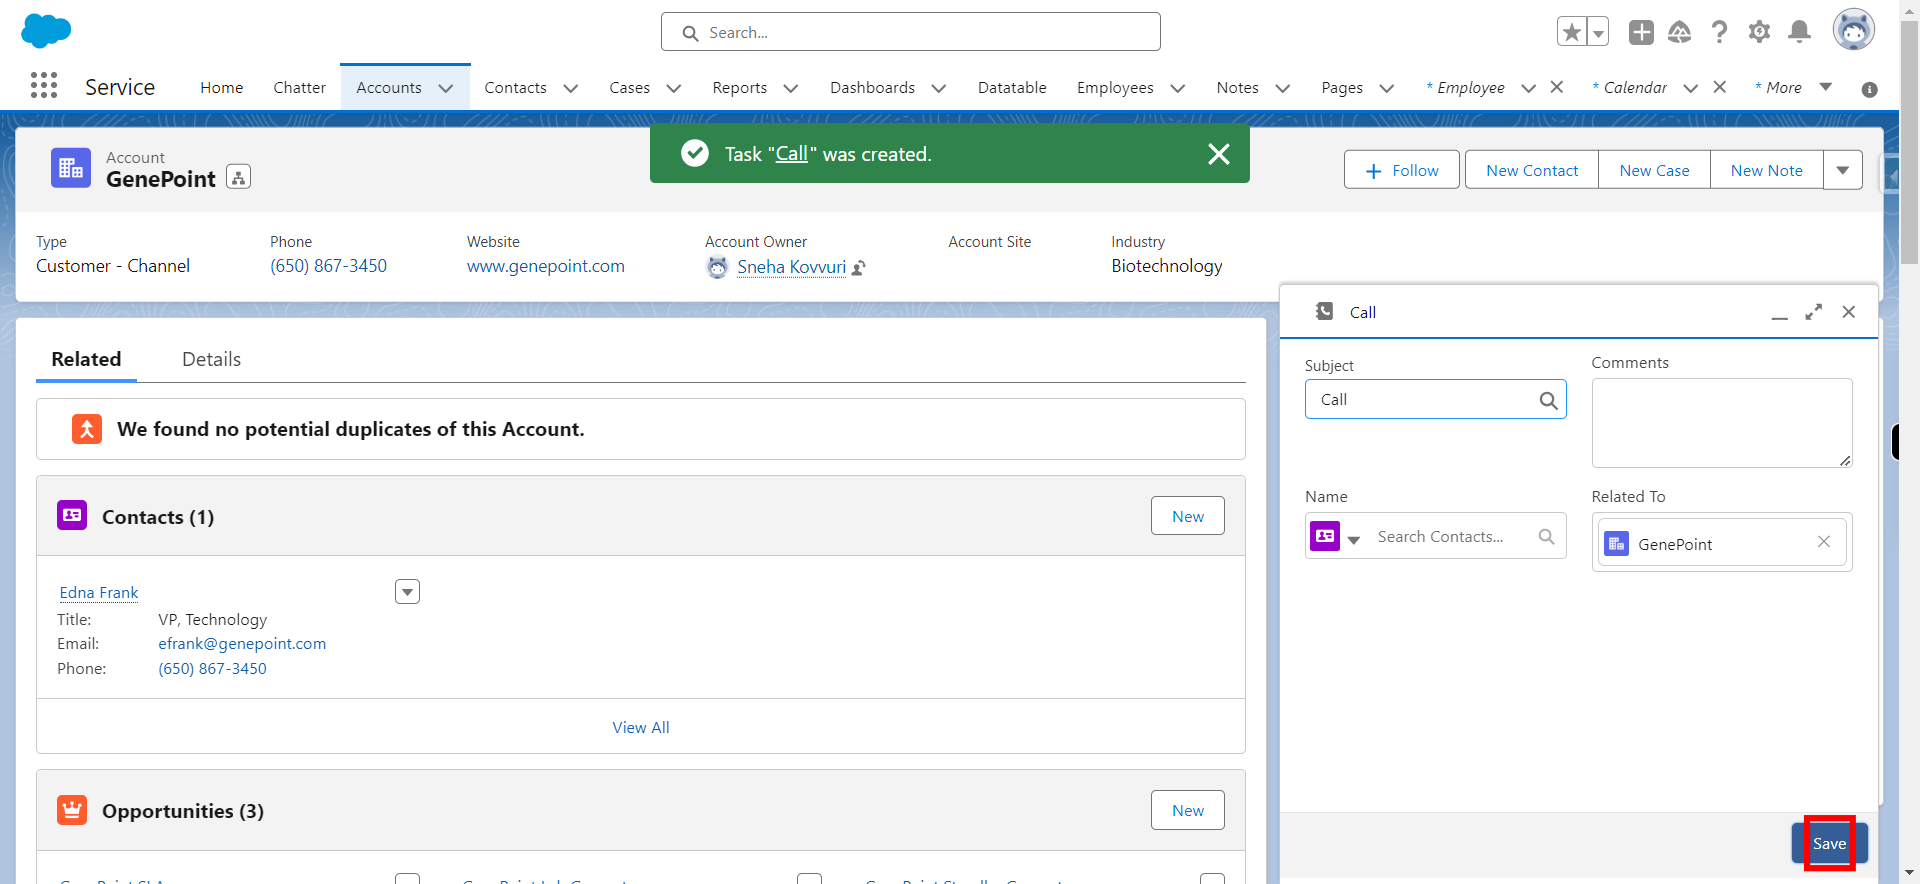This screenshot has width=1920, height=884.
Task: Dismiss the Task created toast notification
Action: pyautogui.click(x=1218, y=154)
